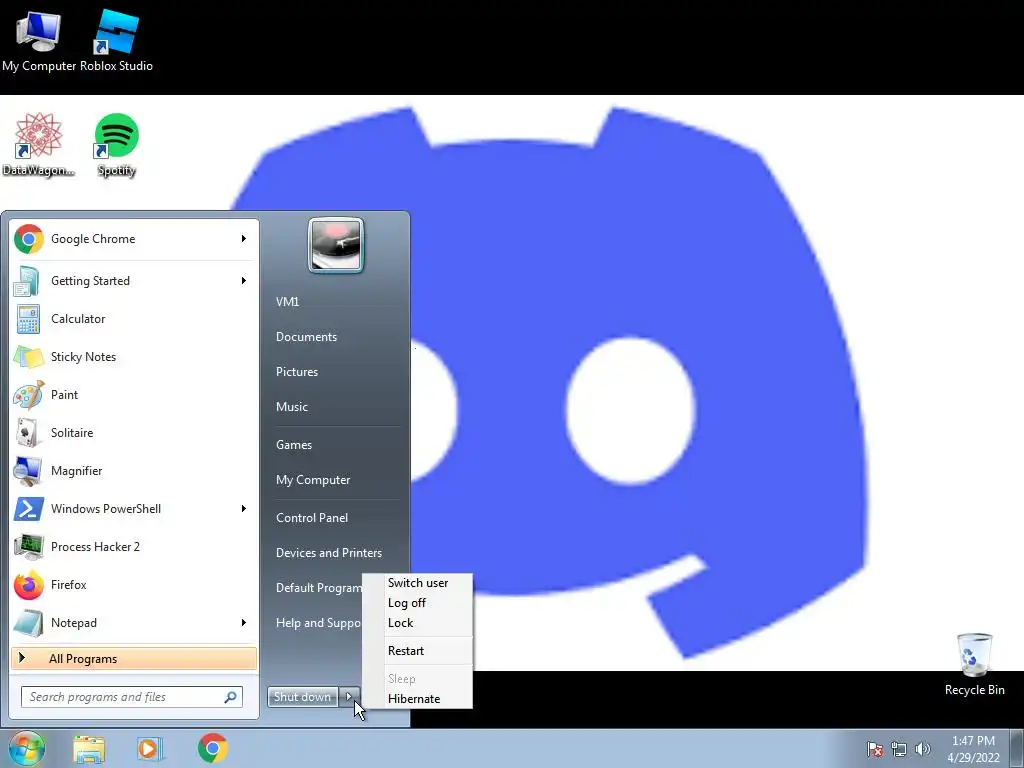Open Pictures from Start menu
The image size is (1024, 768).
coord(297,372)
